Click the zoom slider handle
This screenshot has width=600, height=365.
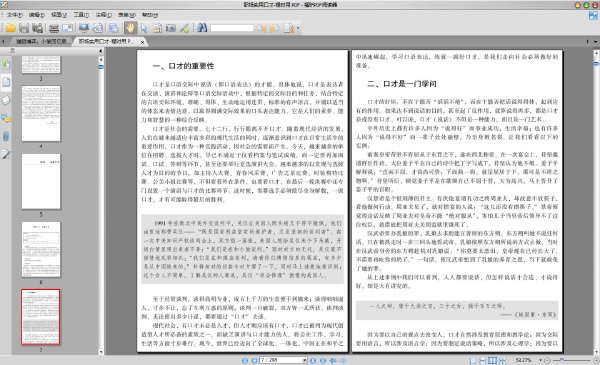pos(561,360)
